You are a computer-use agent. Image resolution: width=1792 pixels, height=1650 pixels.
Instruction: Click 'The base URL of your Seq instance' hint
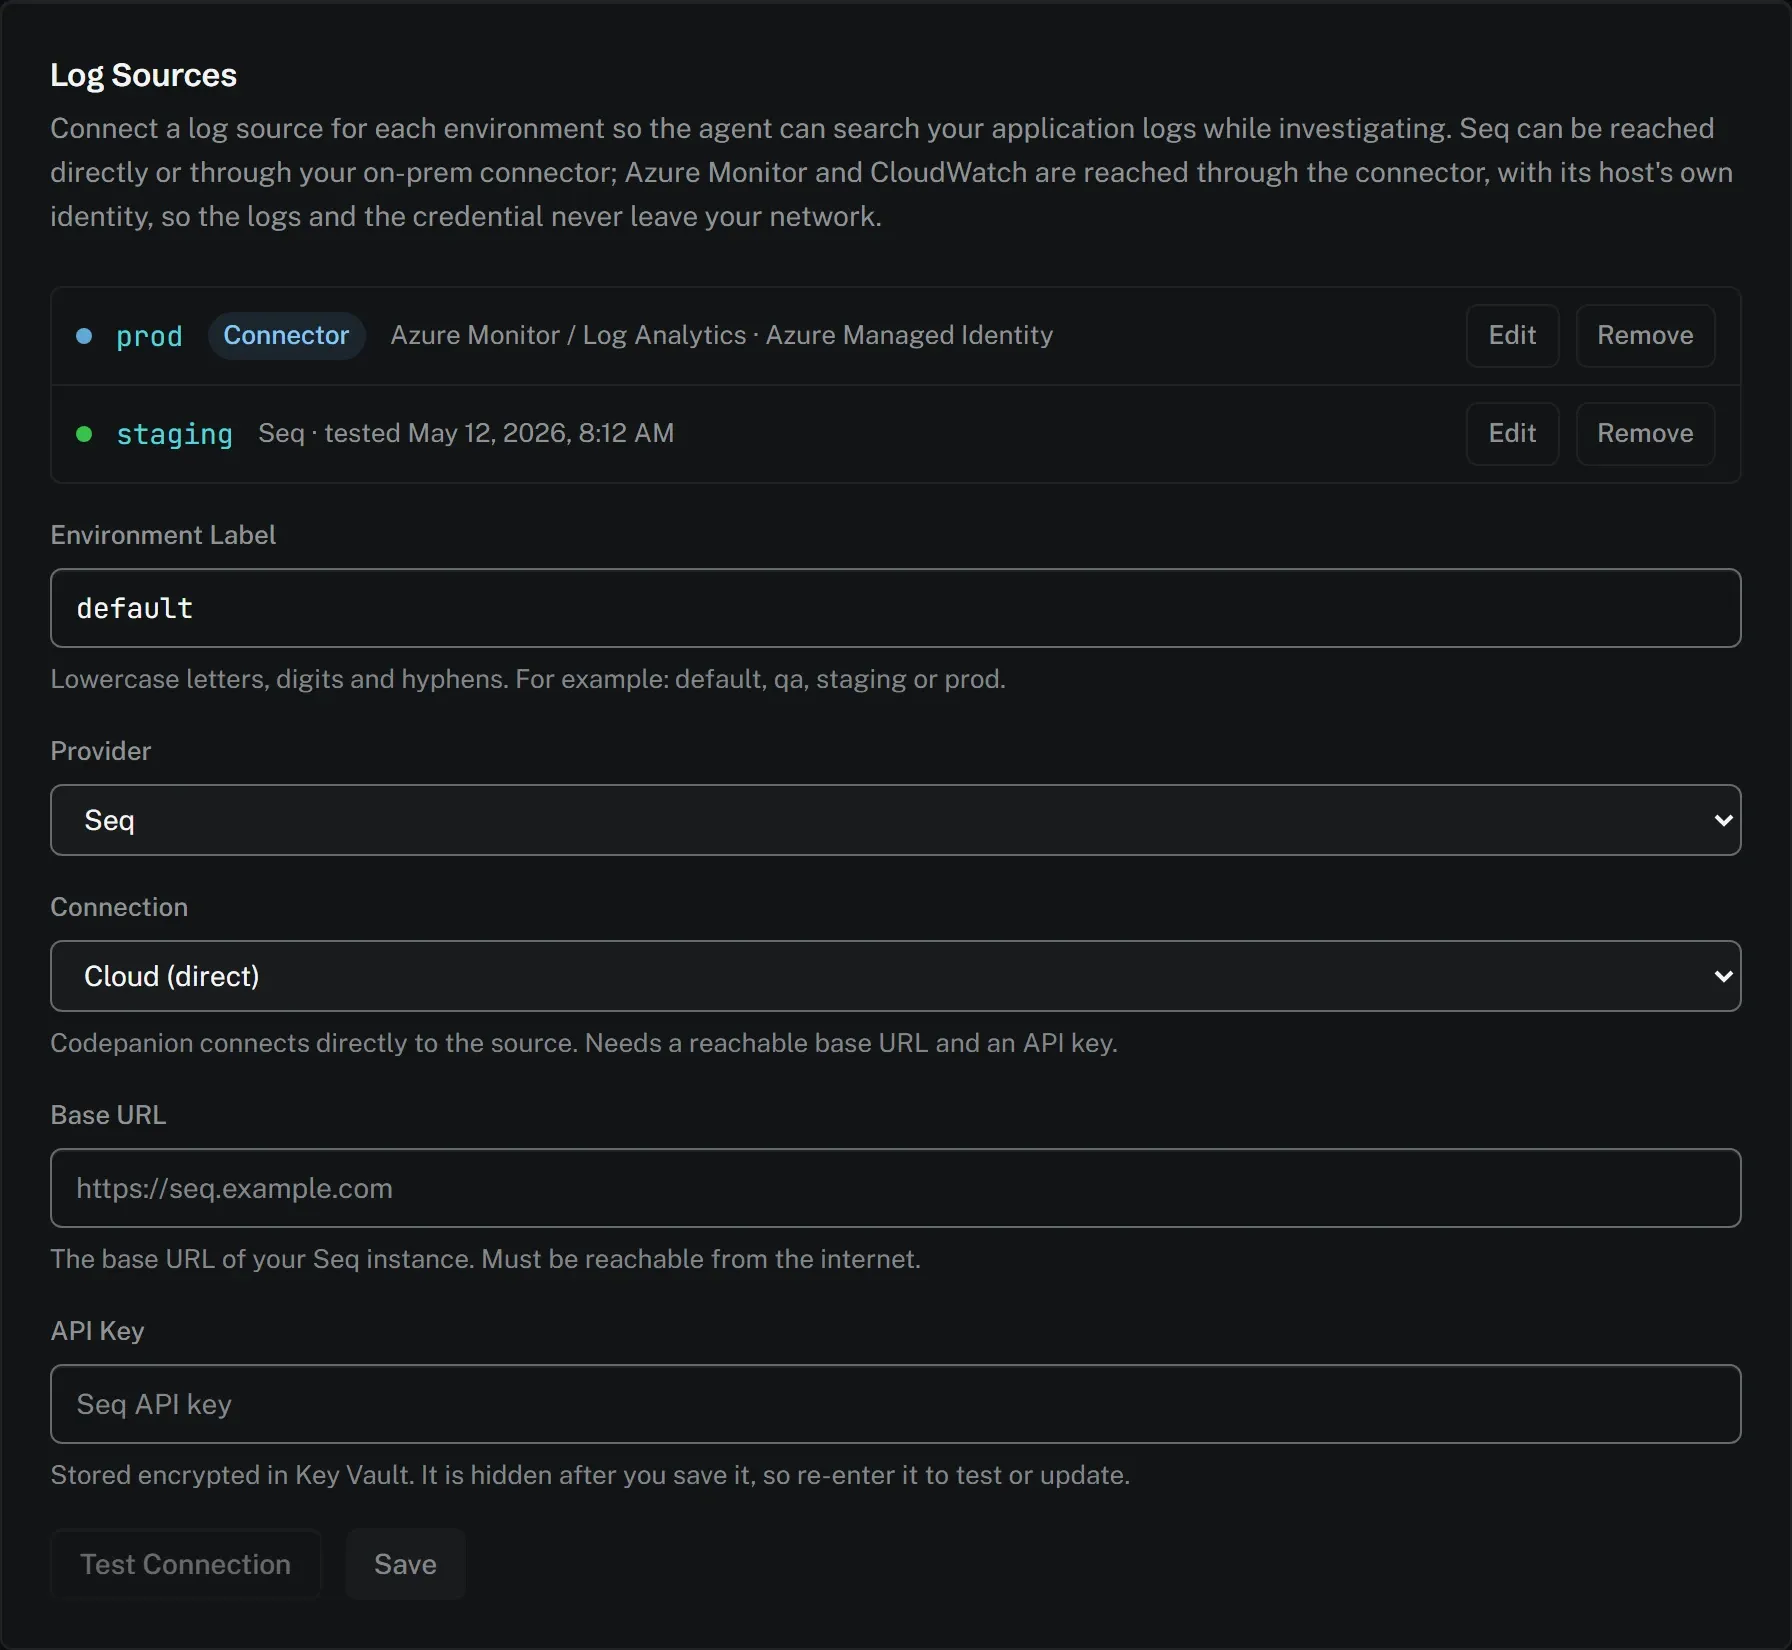[485, 1259]
